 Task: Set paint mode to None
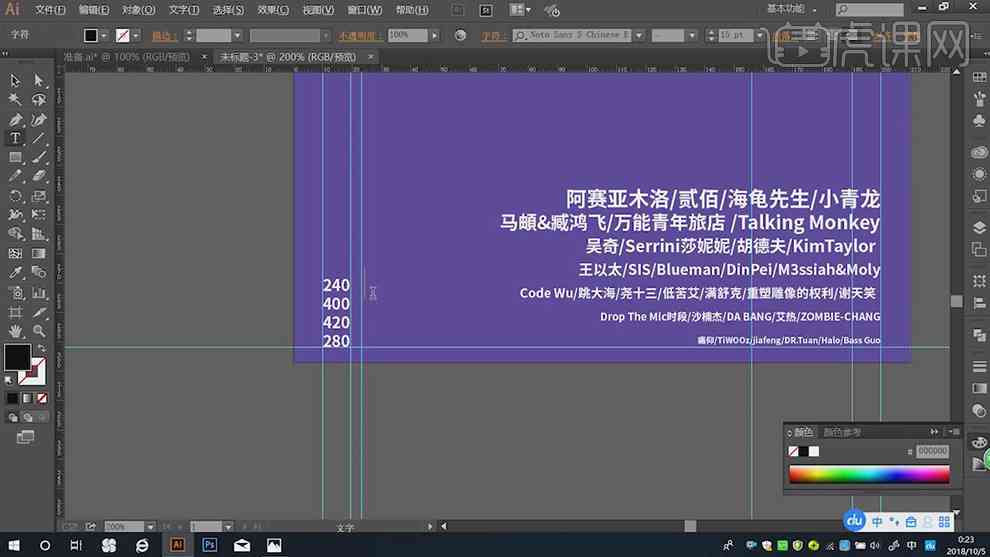[42, 398]
